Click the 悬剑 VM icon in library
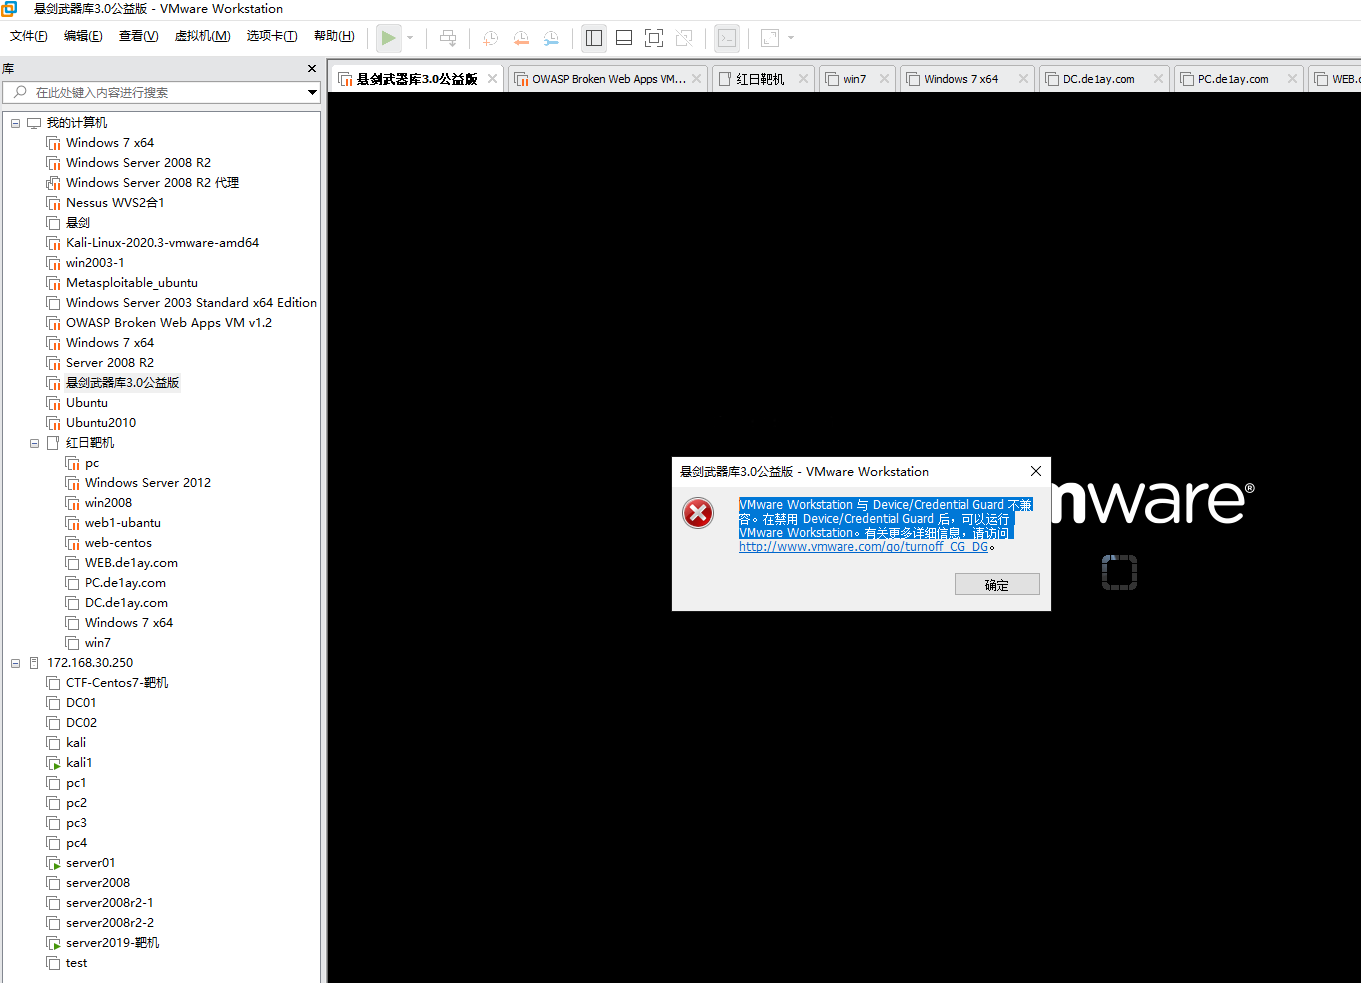 tap(53, 223)
